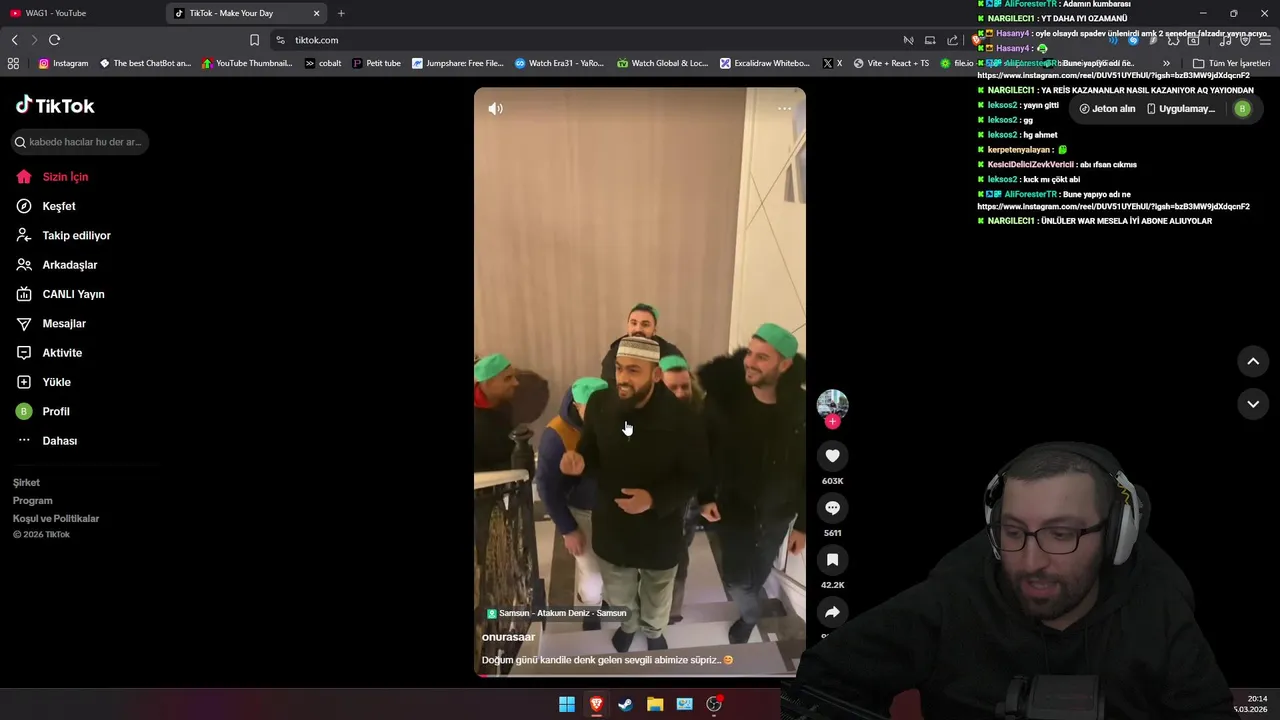Click the Uygulamayı app download button

click(x=1181, y=109)
